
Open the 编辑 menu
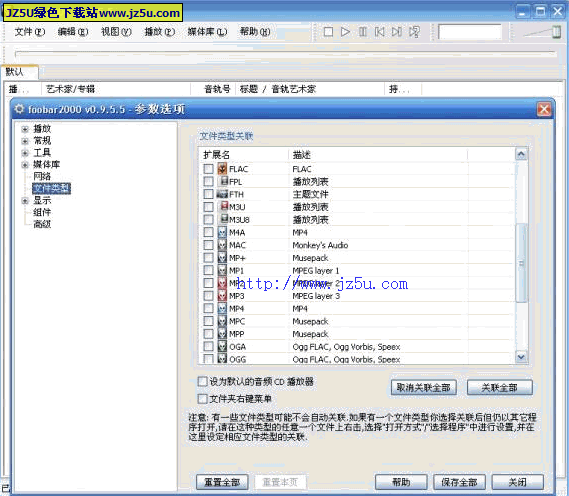(x=73, y=32)
